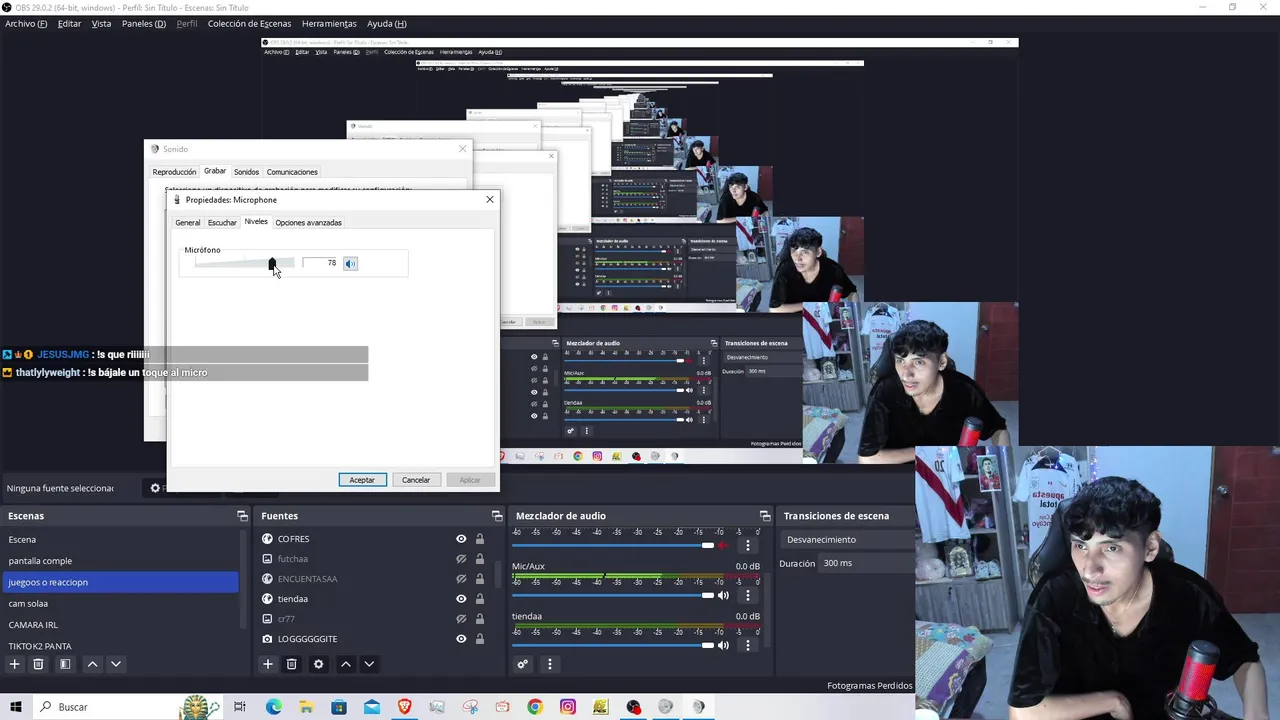The width and height of the screenshot is (1280, 720).
Task: Move the selected scene down in Escenas
Action: pyautogui.click(x=116, y=664)
